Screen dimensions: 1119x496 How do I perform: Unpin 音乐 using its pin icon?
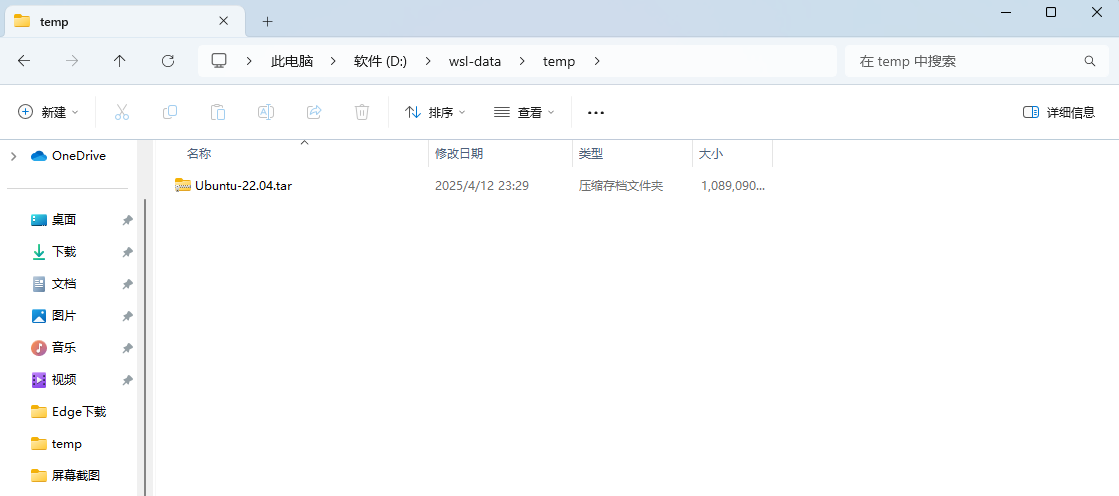127,348
